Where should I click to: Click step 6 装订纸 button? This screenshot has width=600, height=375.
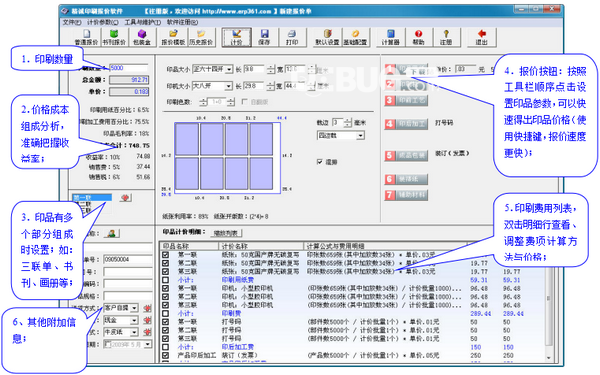pyautogui.click(x=406, y=179)
